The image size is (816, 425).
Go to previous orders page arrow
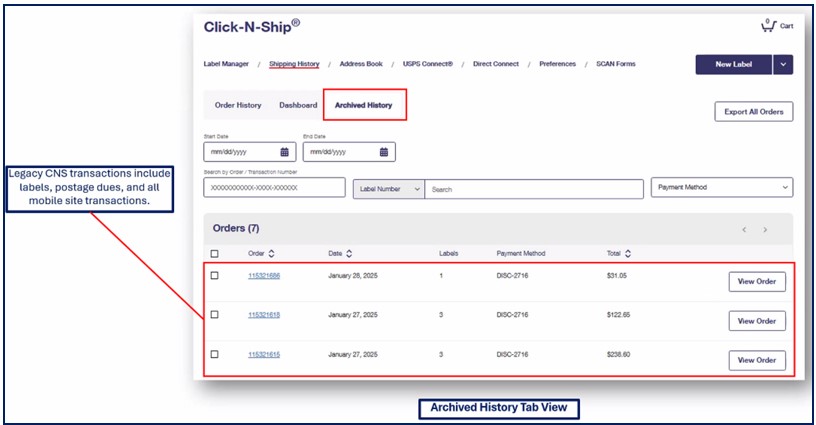pyautogui.click(x=744, y=229)
